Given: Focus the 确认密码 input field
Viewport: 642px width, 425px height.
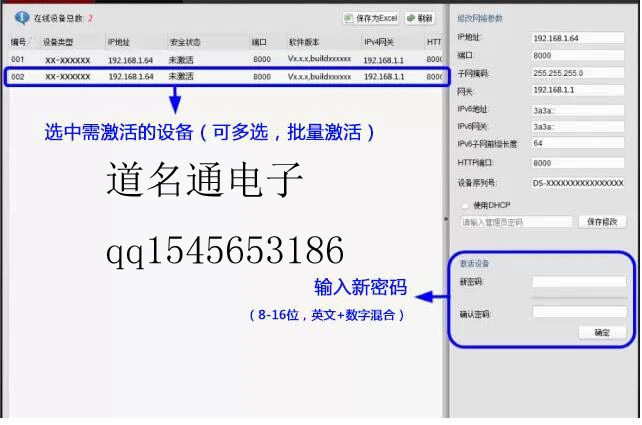Looking at the screenshot, I should 579,312.
